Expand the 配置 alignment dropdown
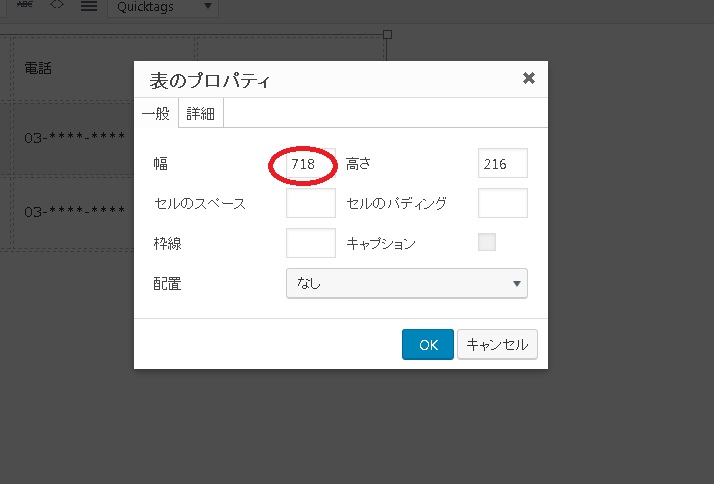 [x=406, y=283]
